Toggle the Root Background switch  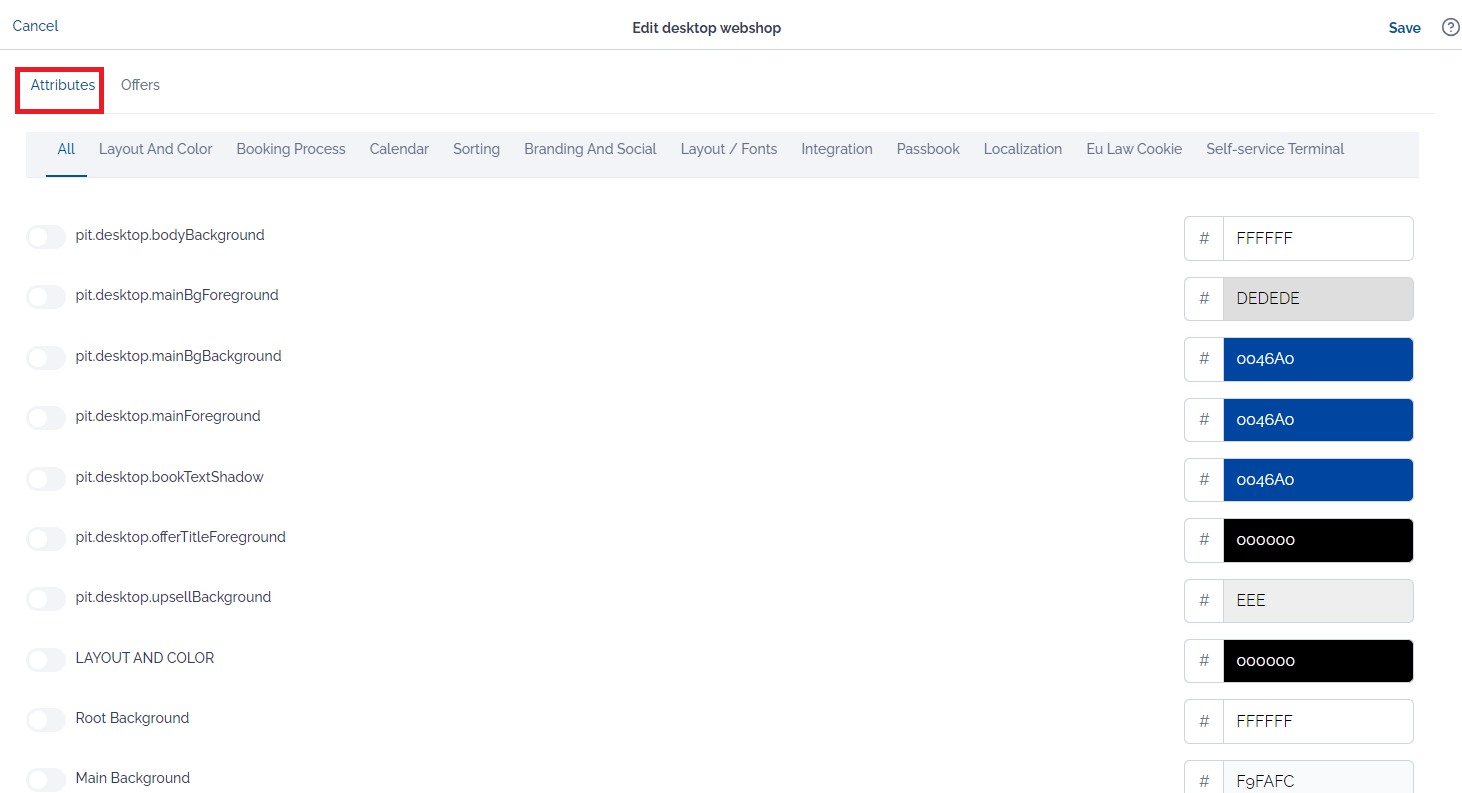pyautogui.click(x=46, y=719)
